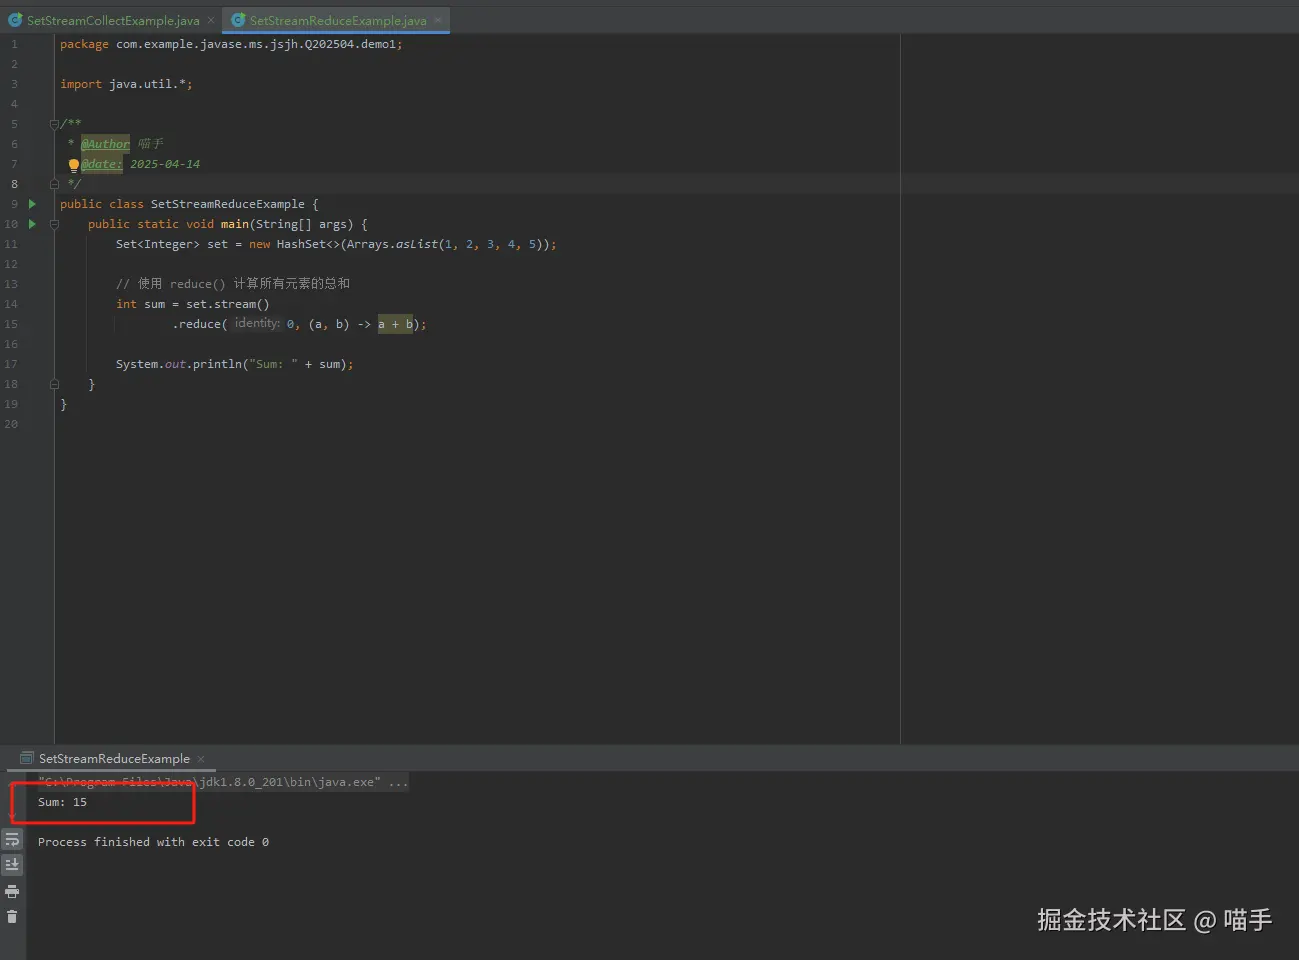1299x960 pixels.
Task: Click the 'Sum: 15' console output line
Action: click(x=62, y=802)
